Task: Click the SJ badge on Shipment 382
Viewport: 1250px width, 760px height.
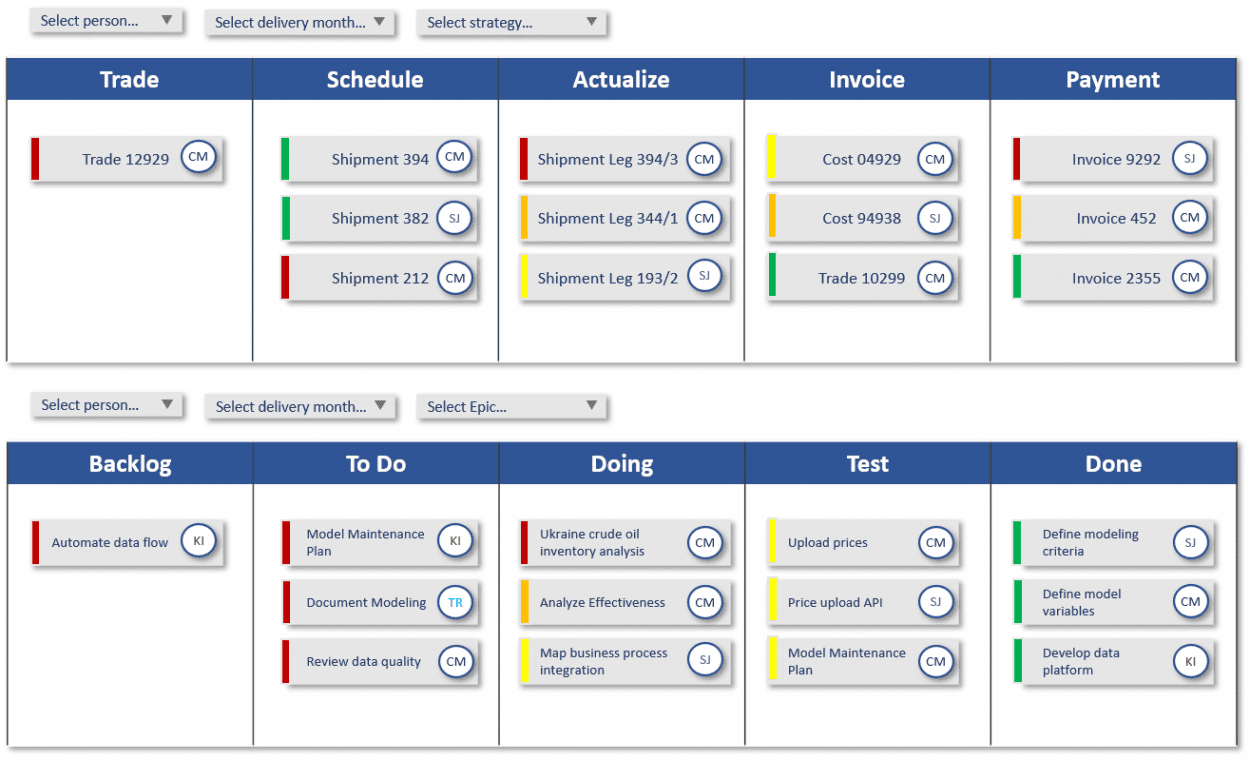Action: 457,218
